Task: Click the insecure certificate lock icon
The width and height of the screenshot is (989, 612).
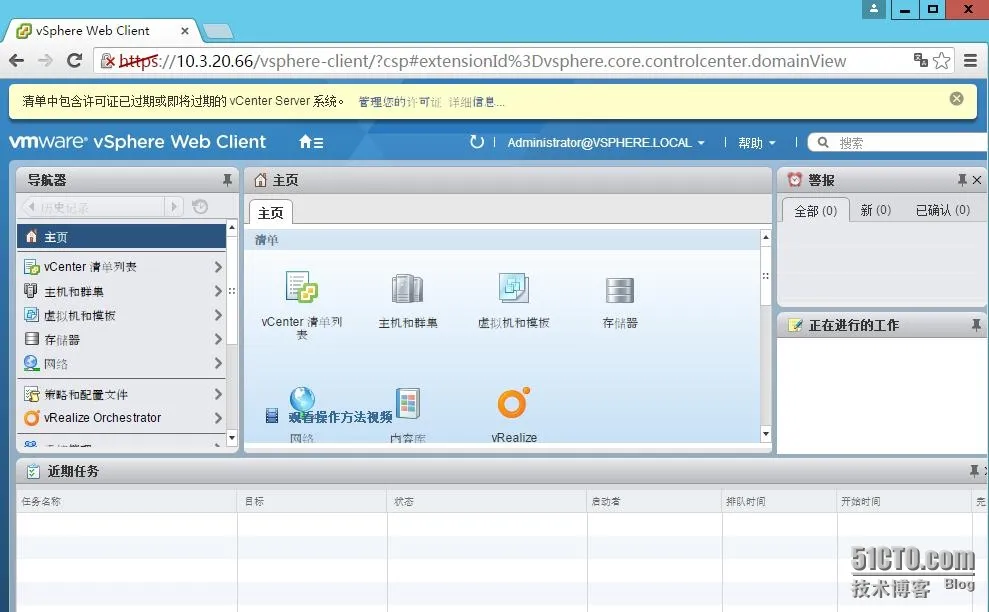Action: click(x=108, y=61)
